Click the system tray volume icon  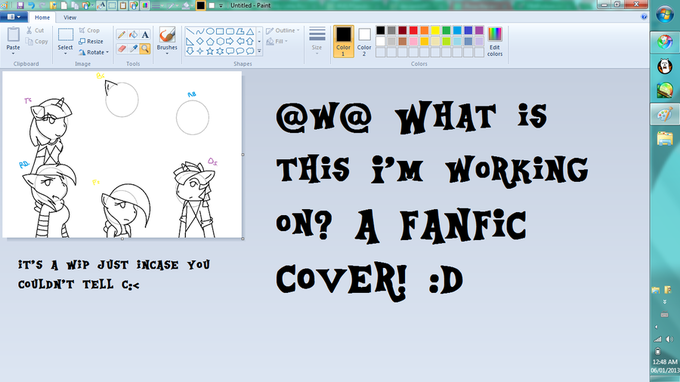pyautogui.click(x=670, y=339)
